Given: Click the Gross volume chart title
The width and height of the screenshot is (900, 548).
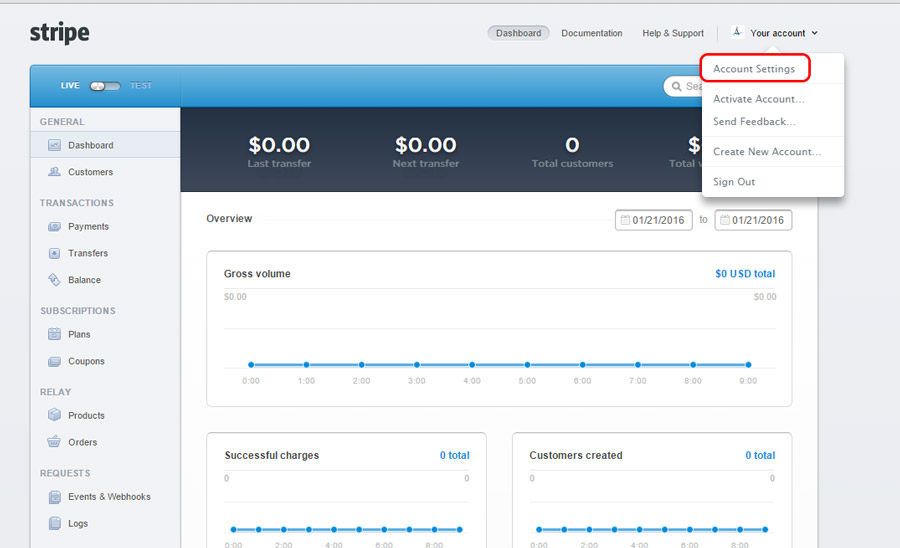Looking at the screenshot, I should coord(257,274).
